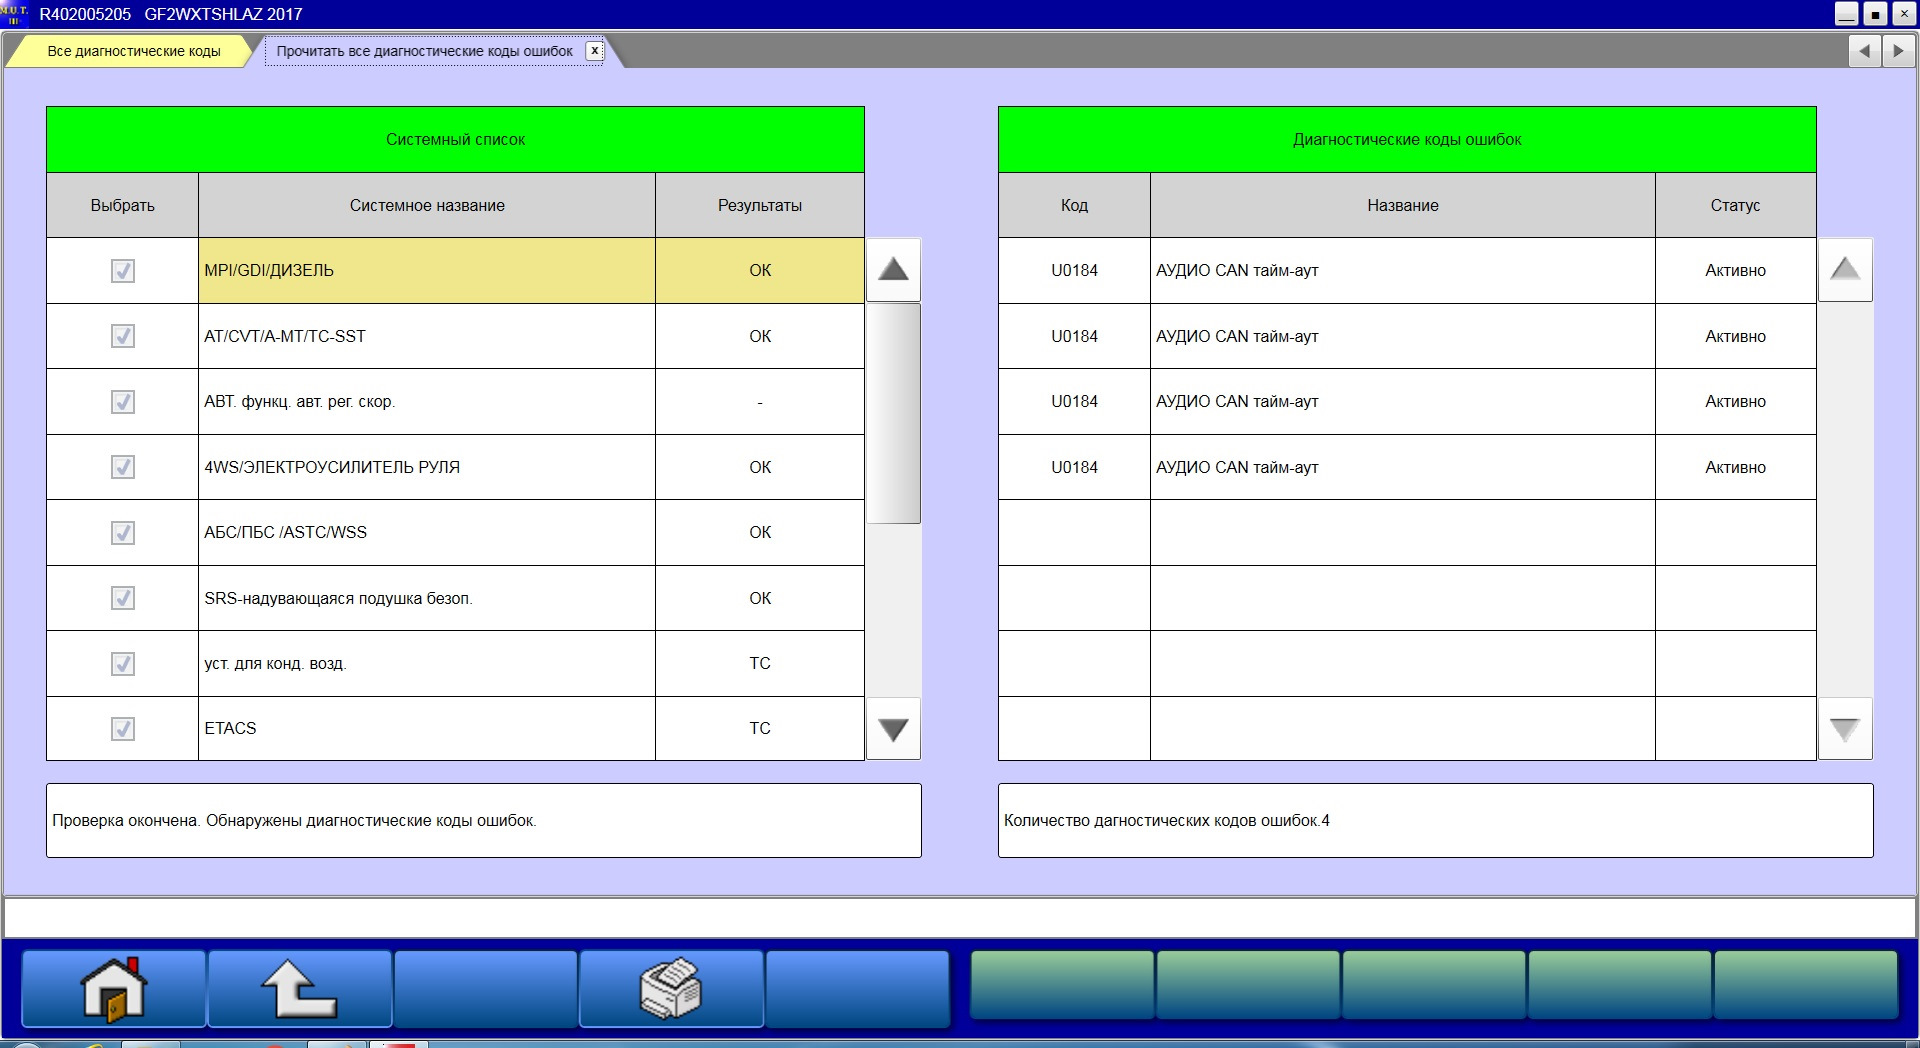Click Активно status in fourth code row

tap(1735, 467)
